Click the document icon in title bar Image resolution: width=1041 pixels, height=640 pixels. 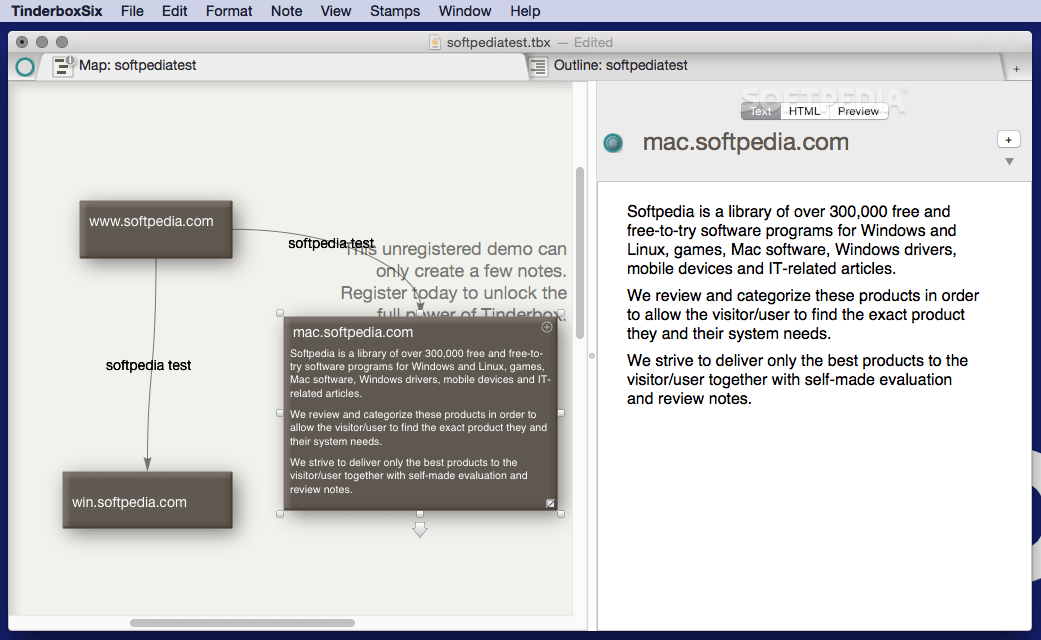coord(435,42)
